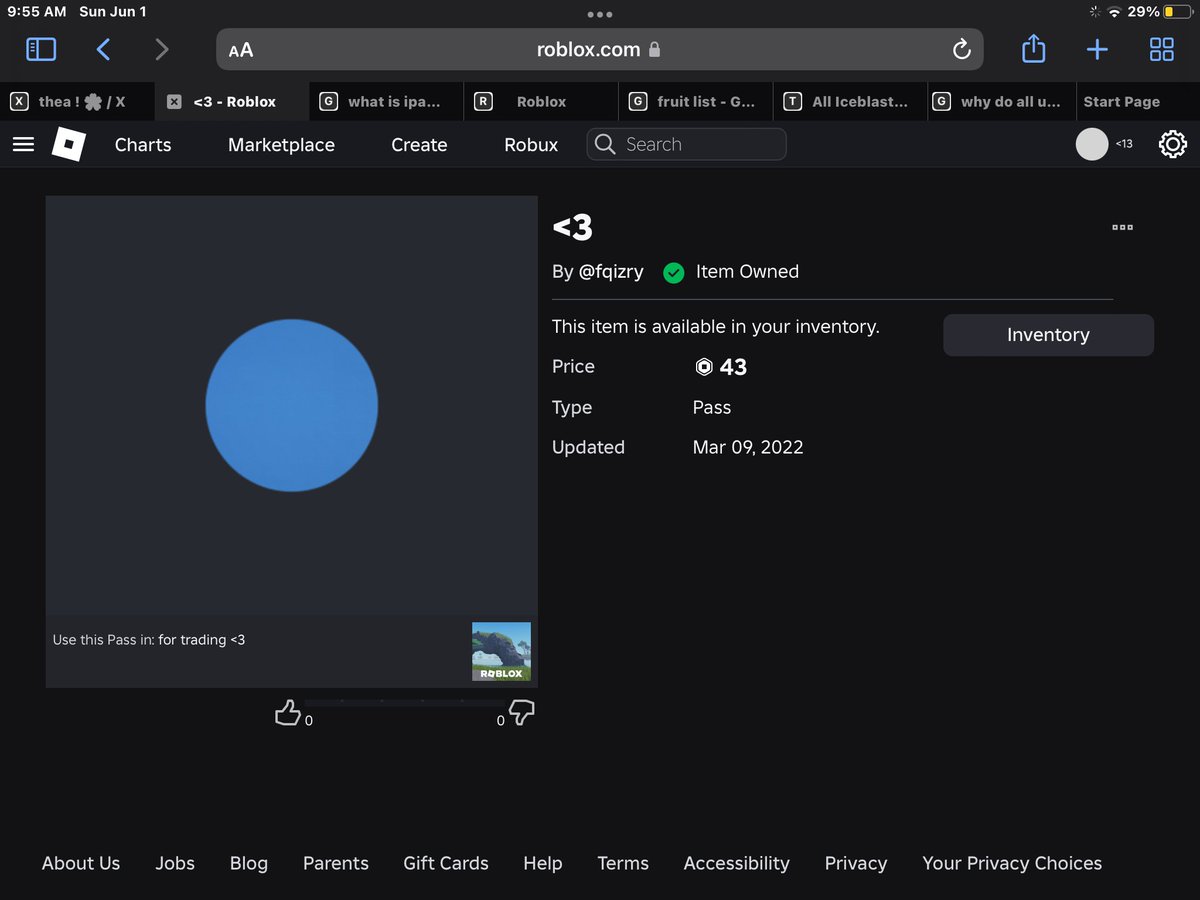The image size is (1200, 900).
Task: Open the Roblox hamburger menu
Action: [x=24, y=145]
